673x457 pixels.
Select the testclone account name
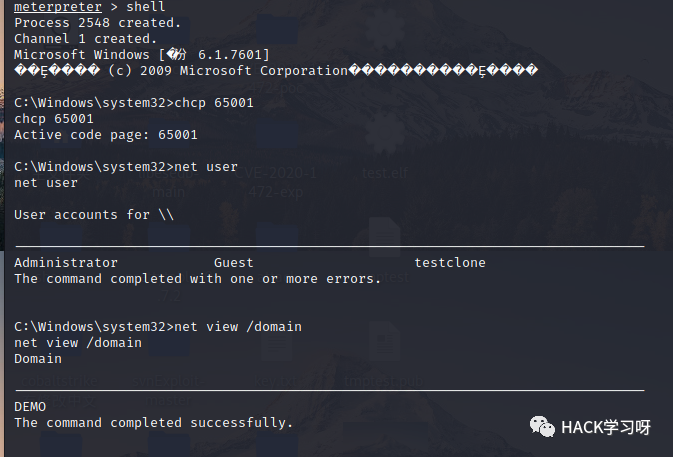tap(450, 263)
